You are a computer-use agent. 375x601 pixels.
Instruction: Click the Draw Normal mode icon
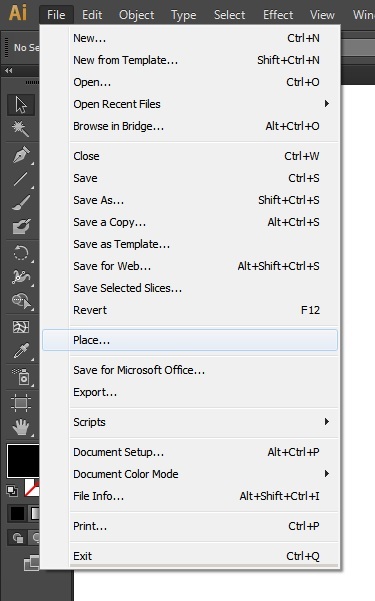(18, 538)
